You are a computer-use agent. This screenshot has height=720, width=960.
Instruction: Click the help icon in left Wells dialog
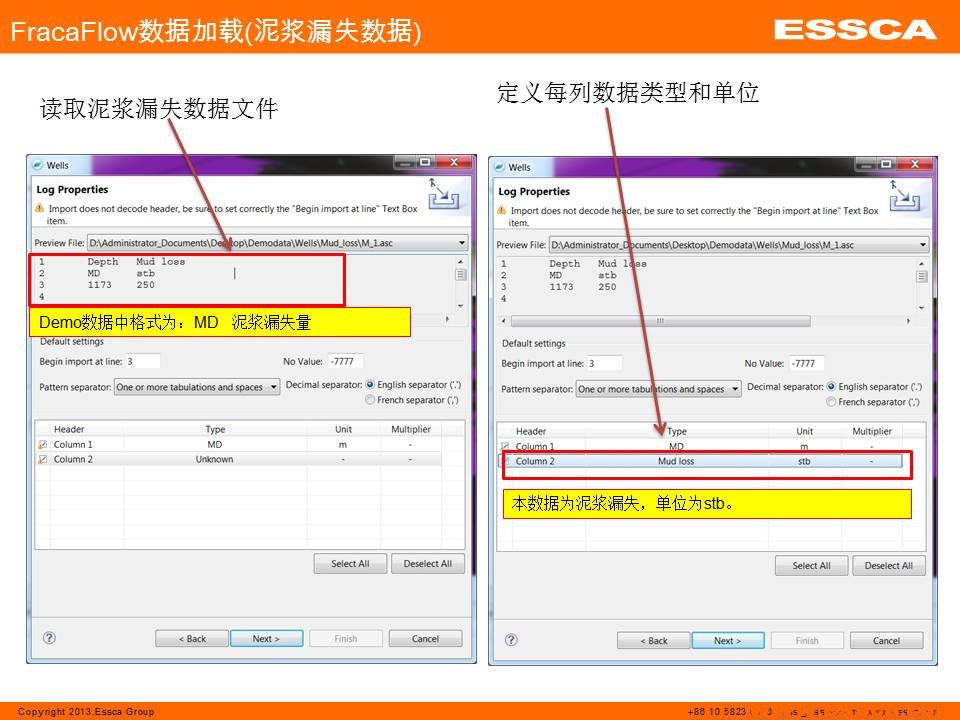(49, 638)
